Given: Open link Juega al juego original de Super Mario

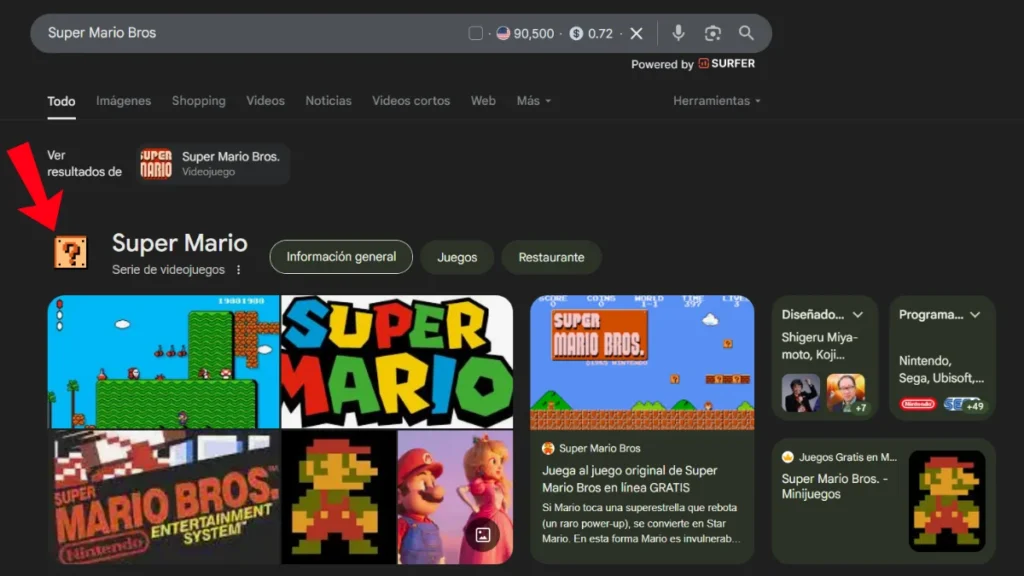Looking at the screenshot, I should pos(630,479).
